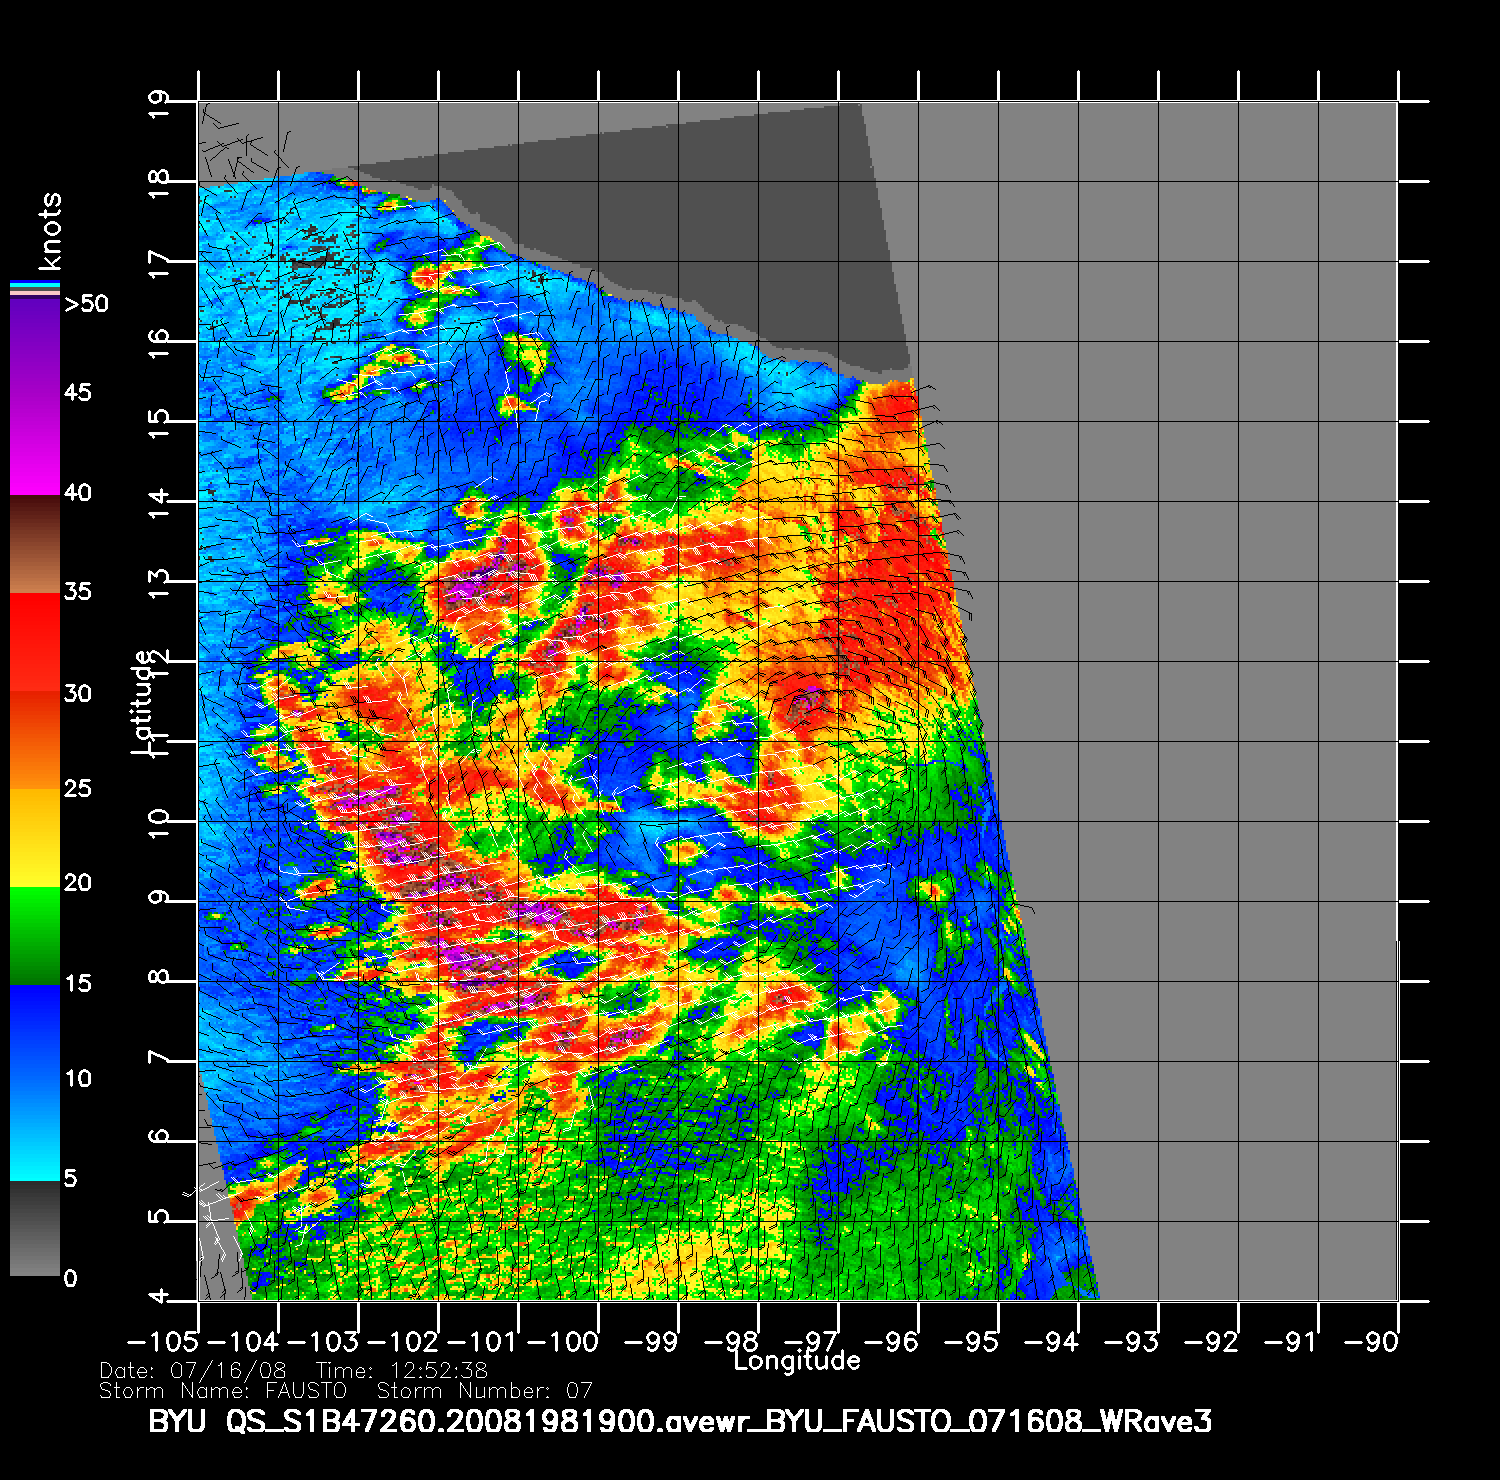This screenshot has height=1480, width=1500.
Task: Click the gray 0–5 knots legend band
Action: pyautogui.click(x=35, y=1229)
